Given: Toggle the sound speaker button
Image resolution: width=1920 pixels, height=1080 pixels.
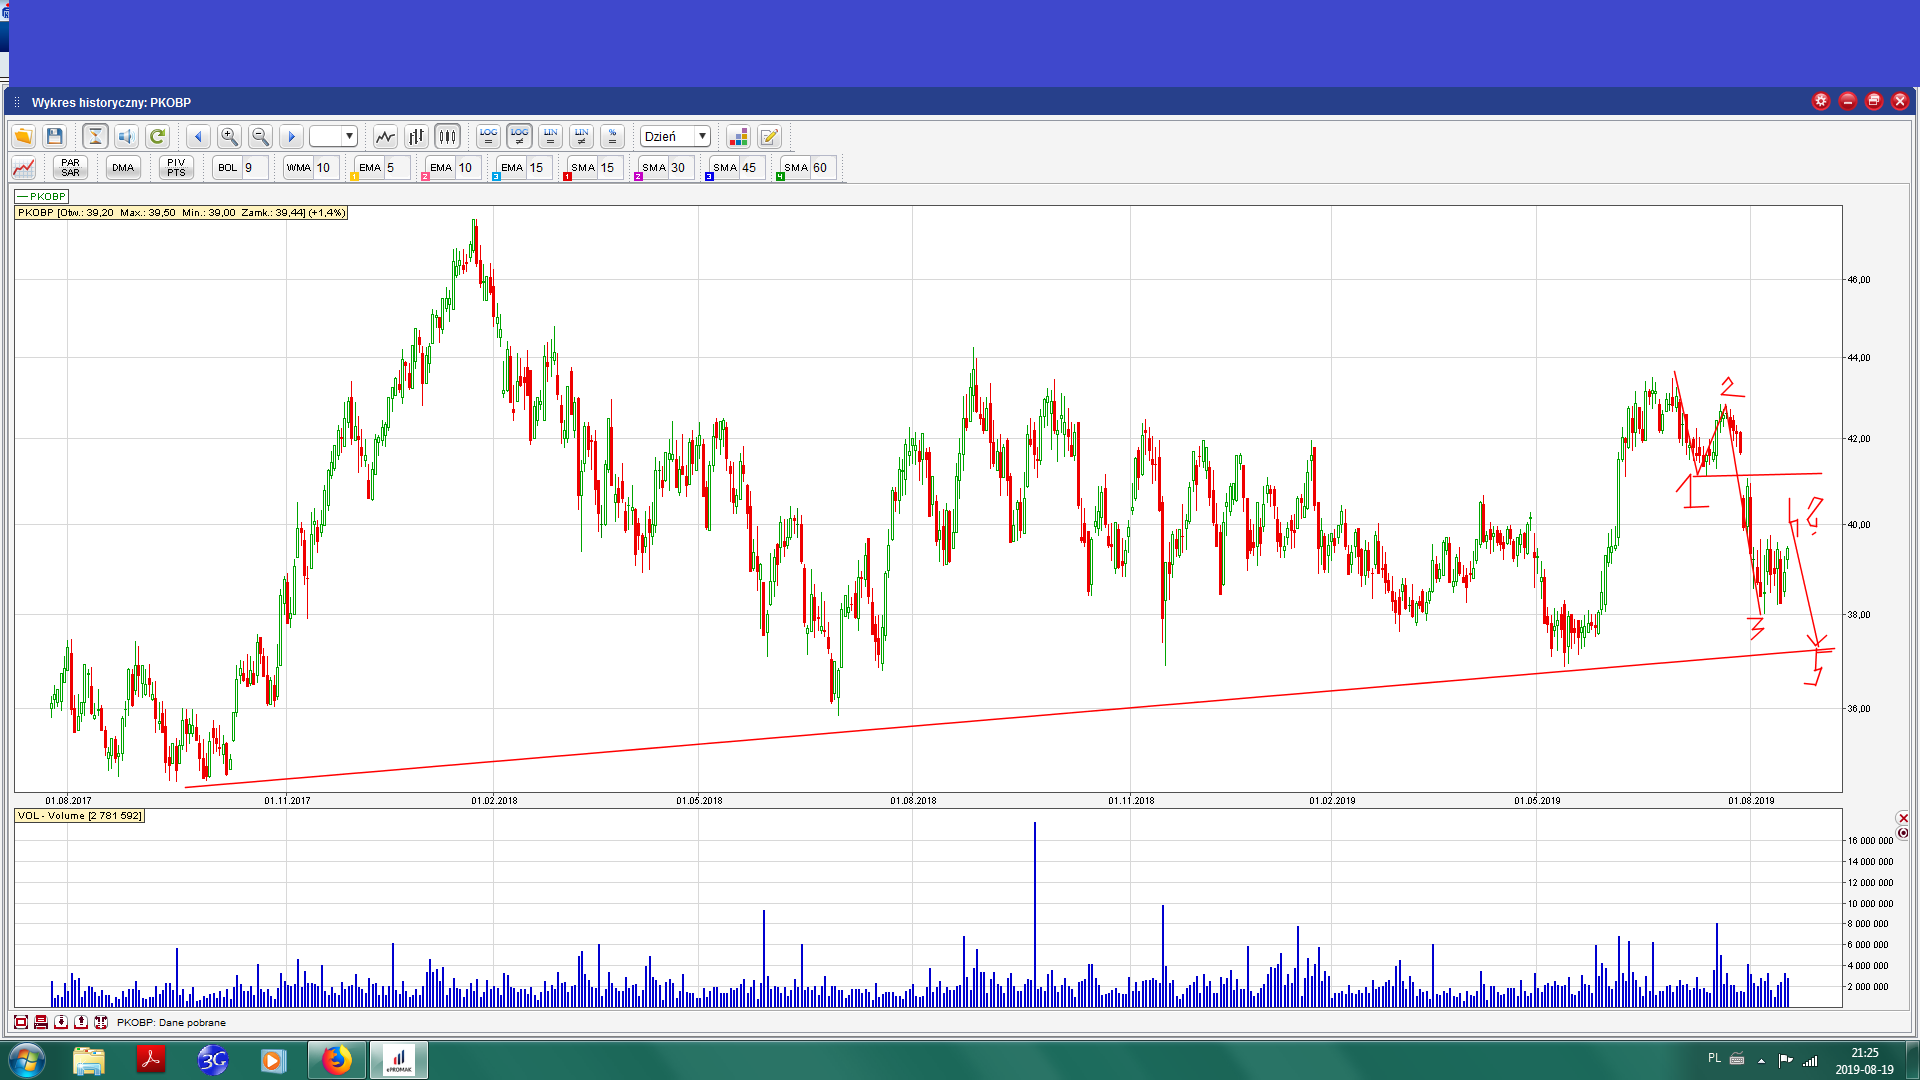Looking at the screenshot, I should 126,136.
